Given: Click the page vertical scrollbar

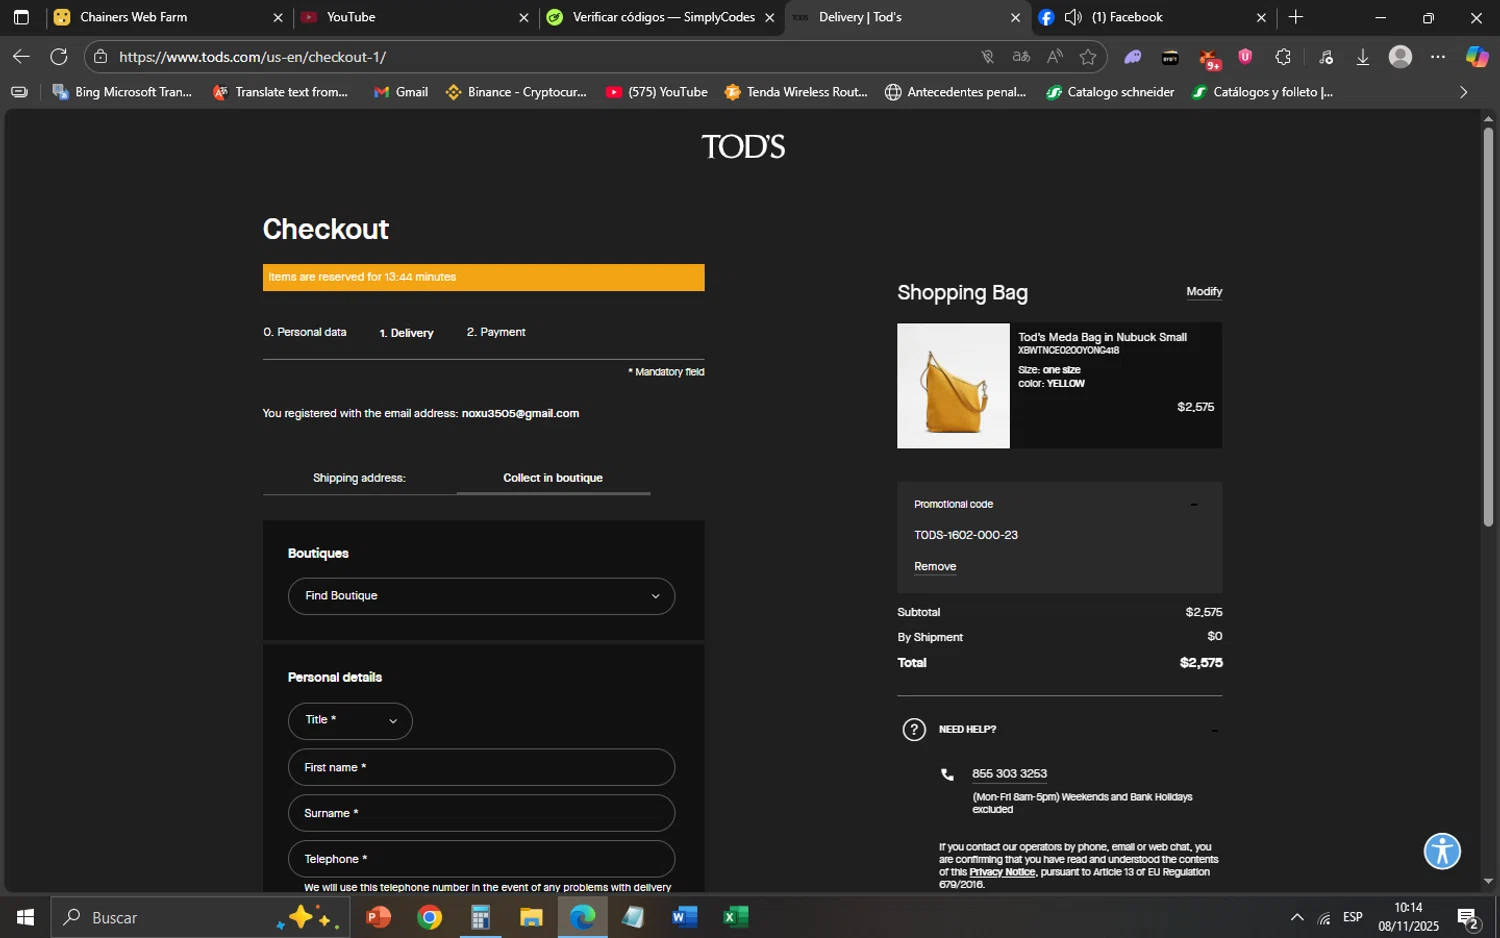Looking at the screenshot, I should [x=1488, y=325].
